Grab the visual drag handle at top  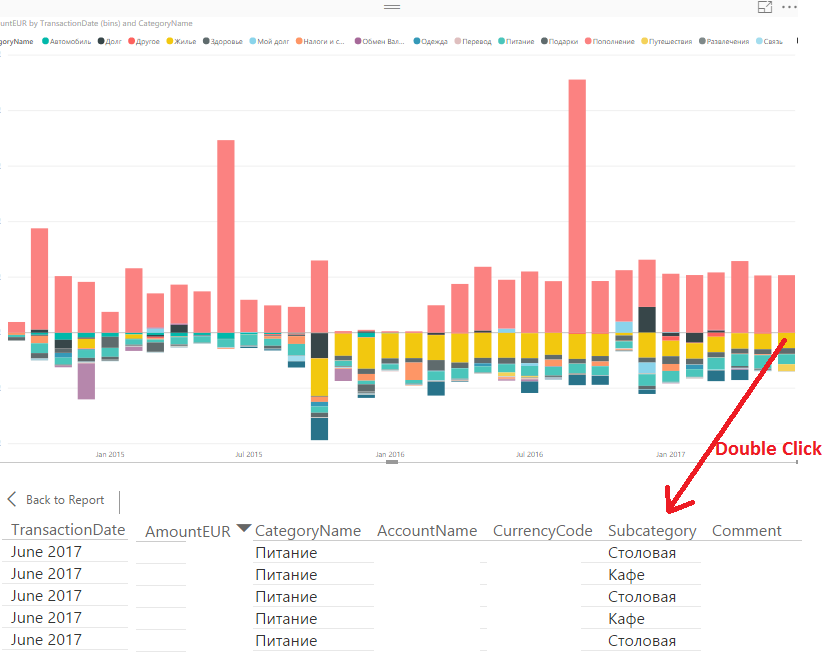[x=392, y=7]
